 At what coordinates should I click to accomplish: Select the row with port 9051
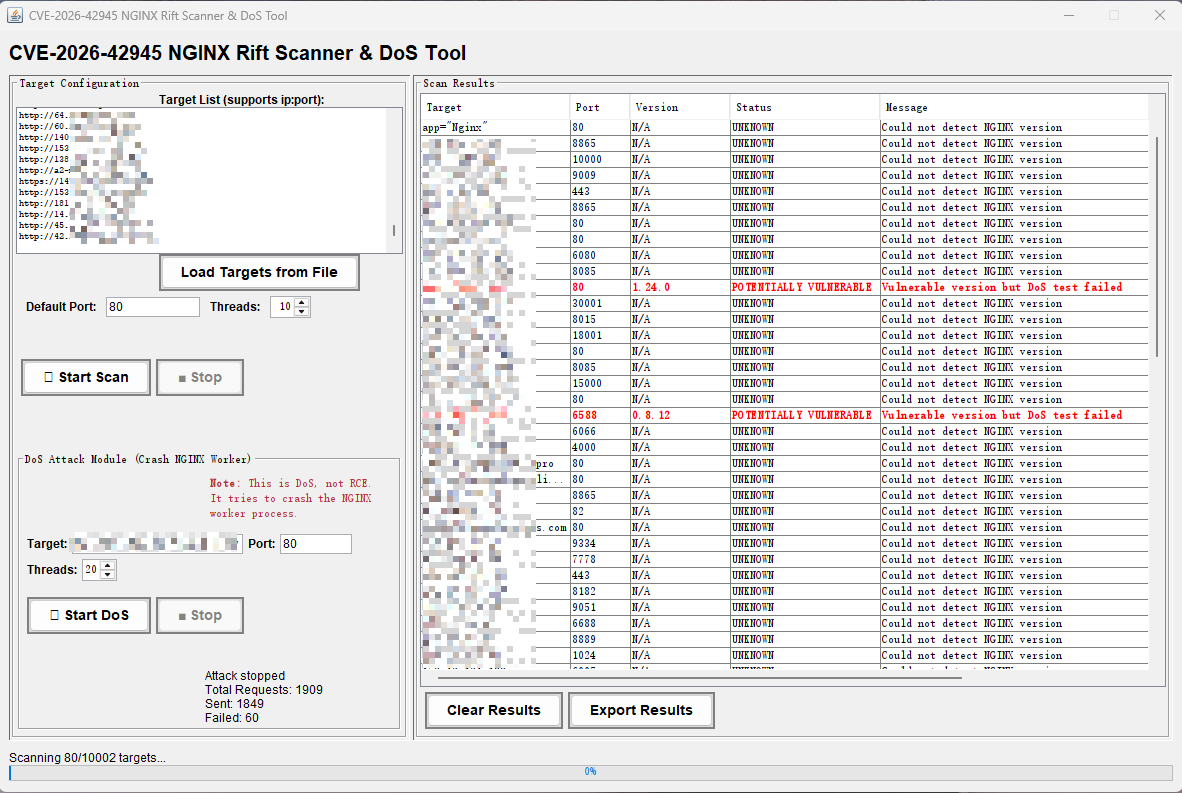tap(784, 607)
